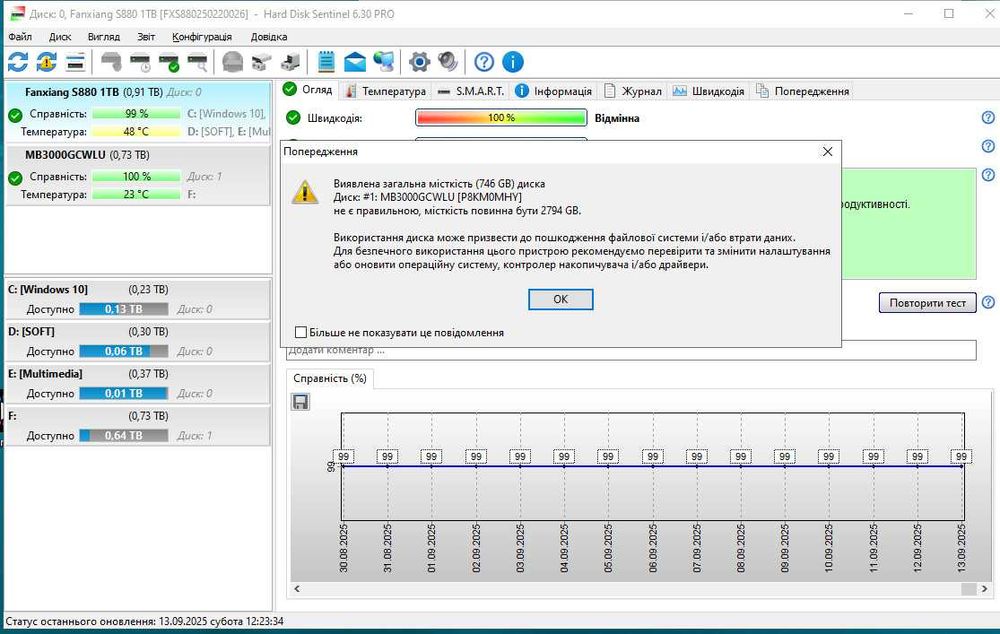Switch to the Попередження tab
Viewport: 1000px width, 634px height.
802,91
